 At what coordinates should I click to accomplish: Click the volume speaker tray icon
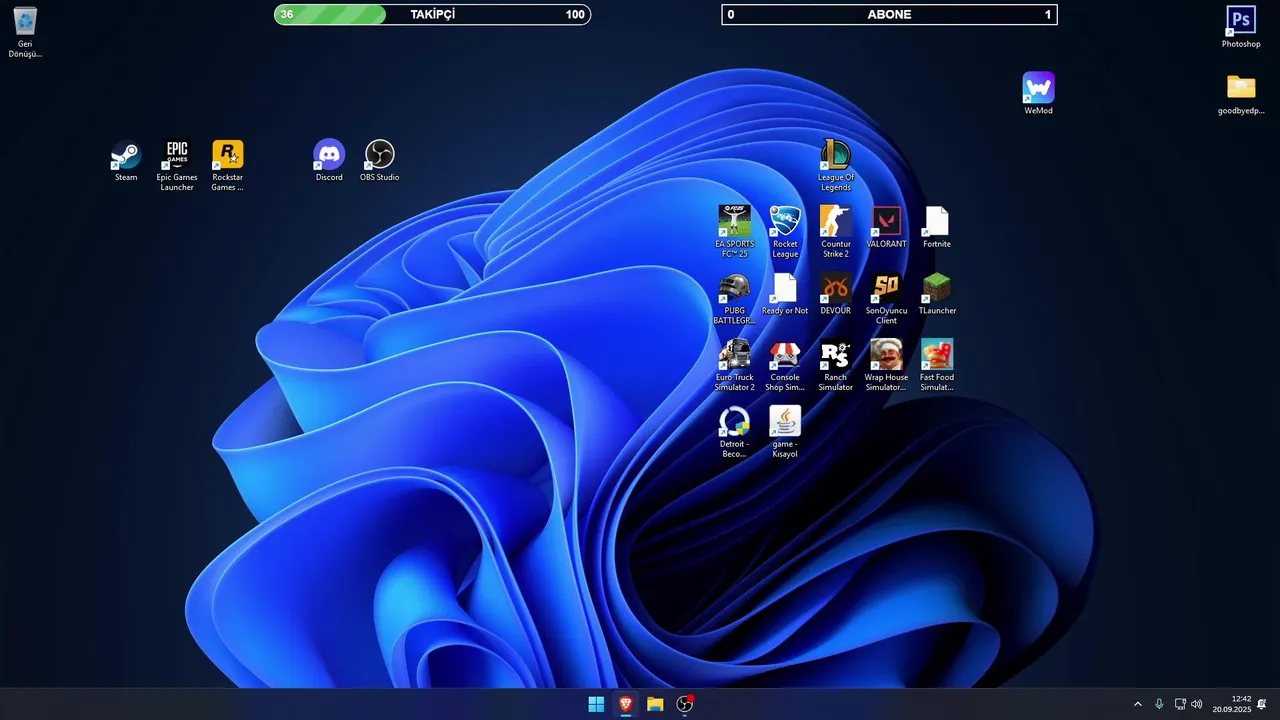(x=1197, y=704)
